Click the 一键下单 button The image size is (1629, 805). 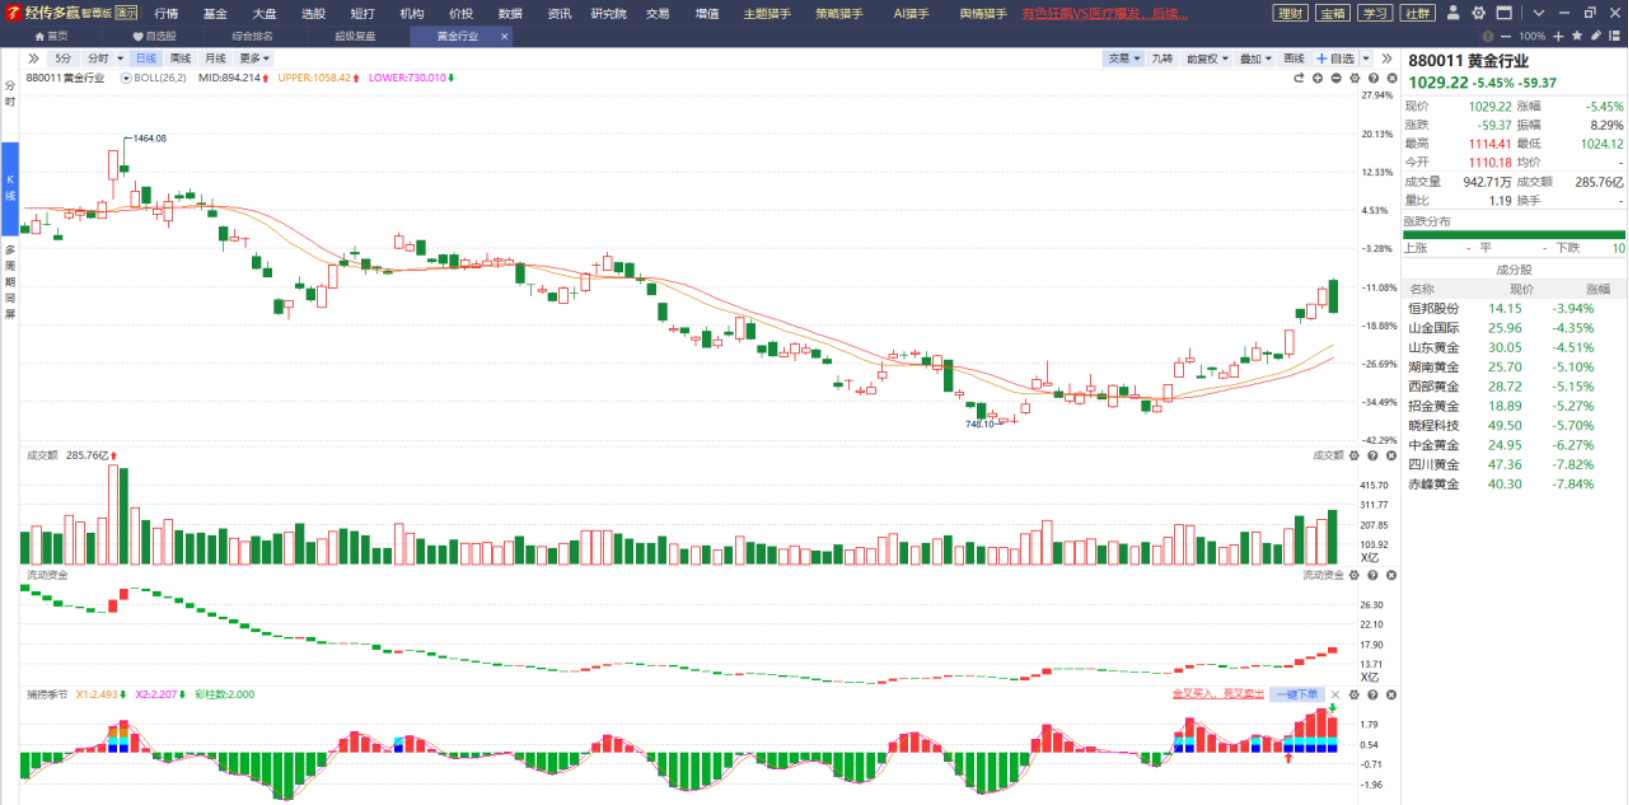1297,694
